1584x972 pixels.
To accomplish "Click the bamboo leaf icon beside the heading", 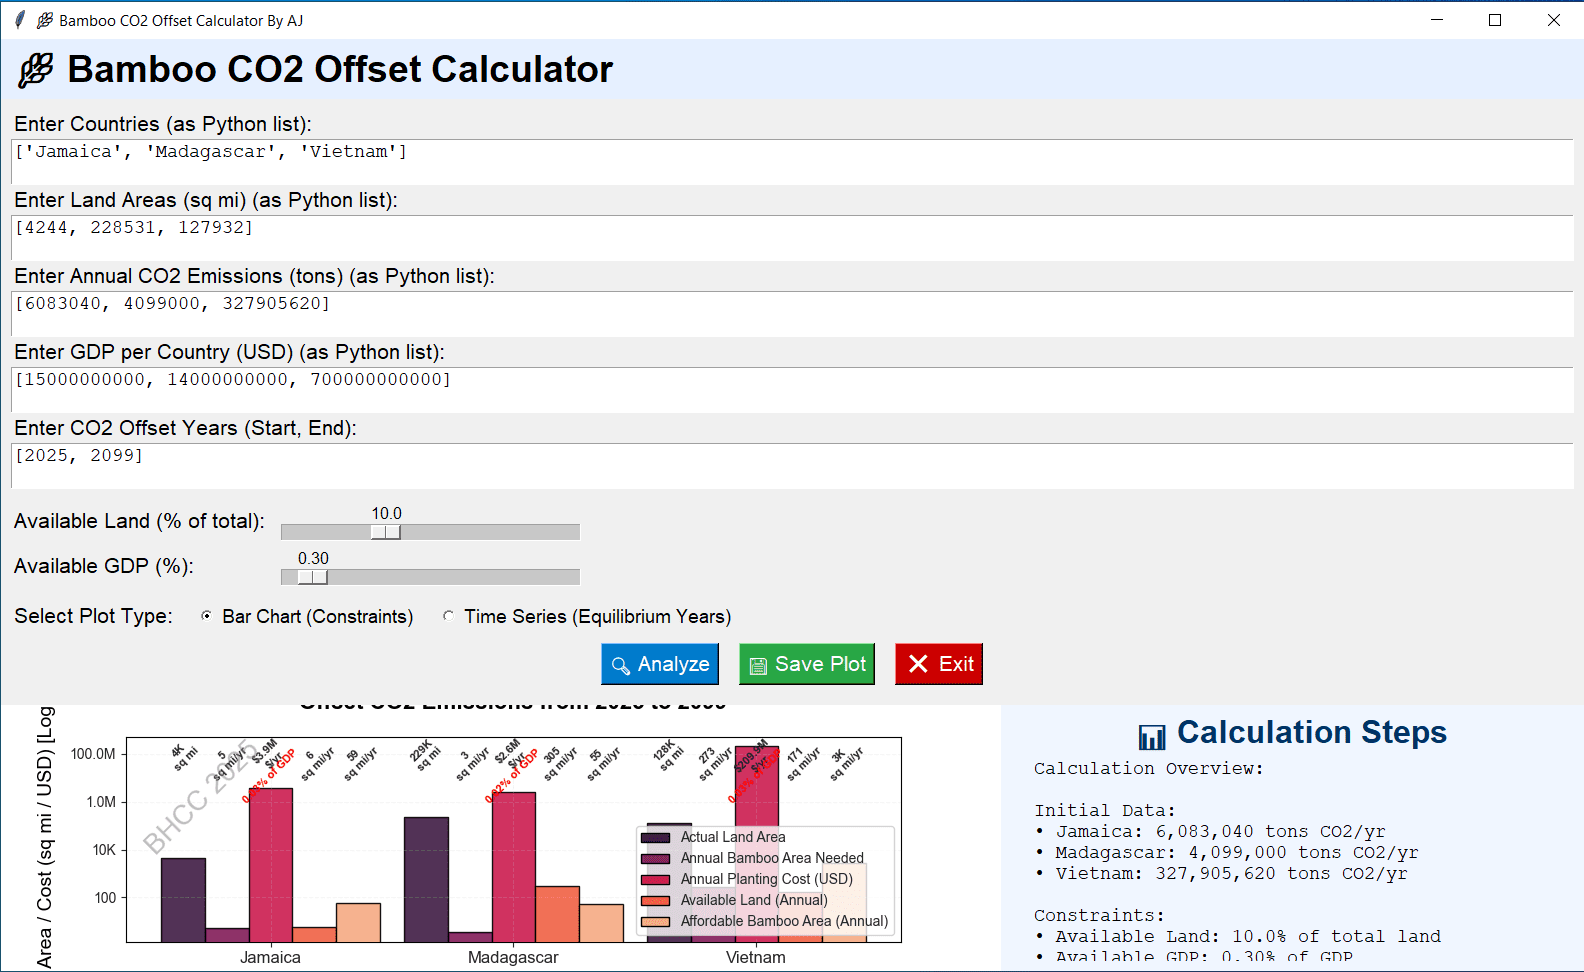I will click(x=37, y=70).
